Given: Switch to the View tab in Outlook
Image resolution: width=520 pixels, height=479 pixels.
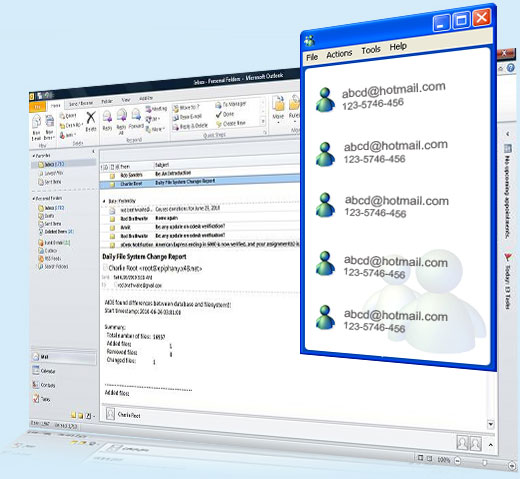Looking at the screenshot, I should [126, 100].
